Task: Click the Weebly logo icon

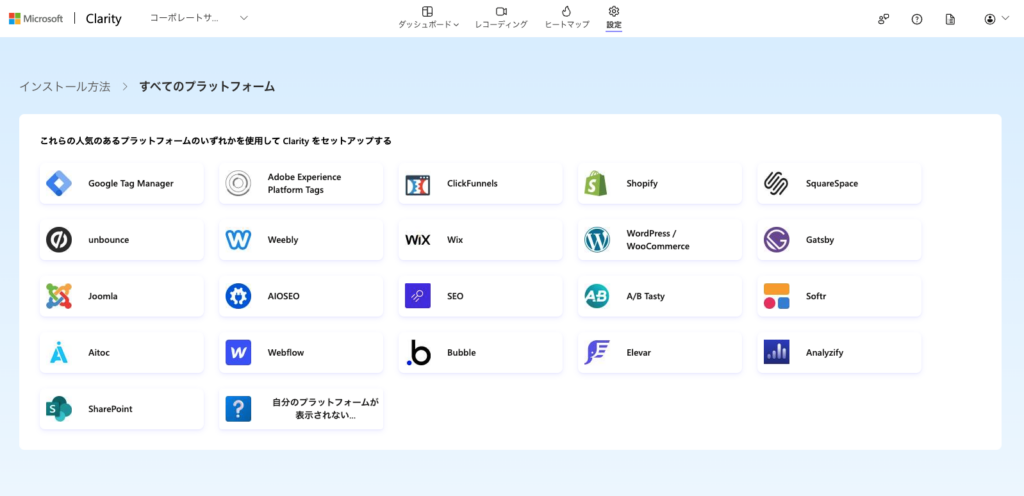Action: [238, 240]
